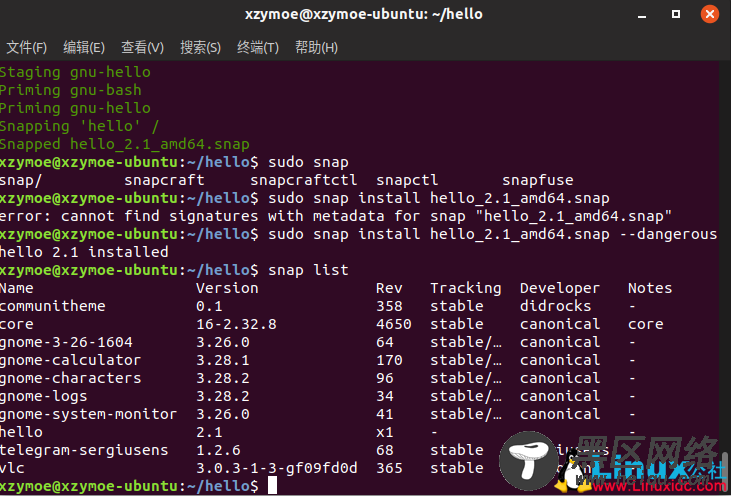Click the line 'Priming gnu-bash'

coord(70,90)
